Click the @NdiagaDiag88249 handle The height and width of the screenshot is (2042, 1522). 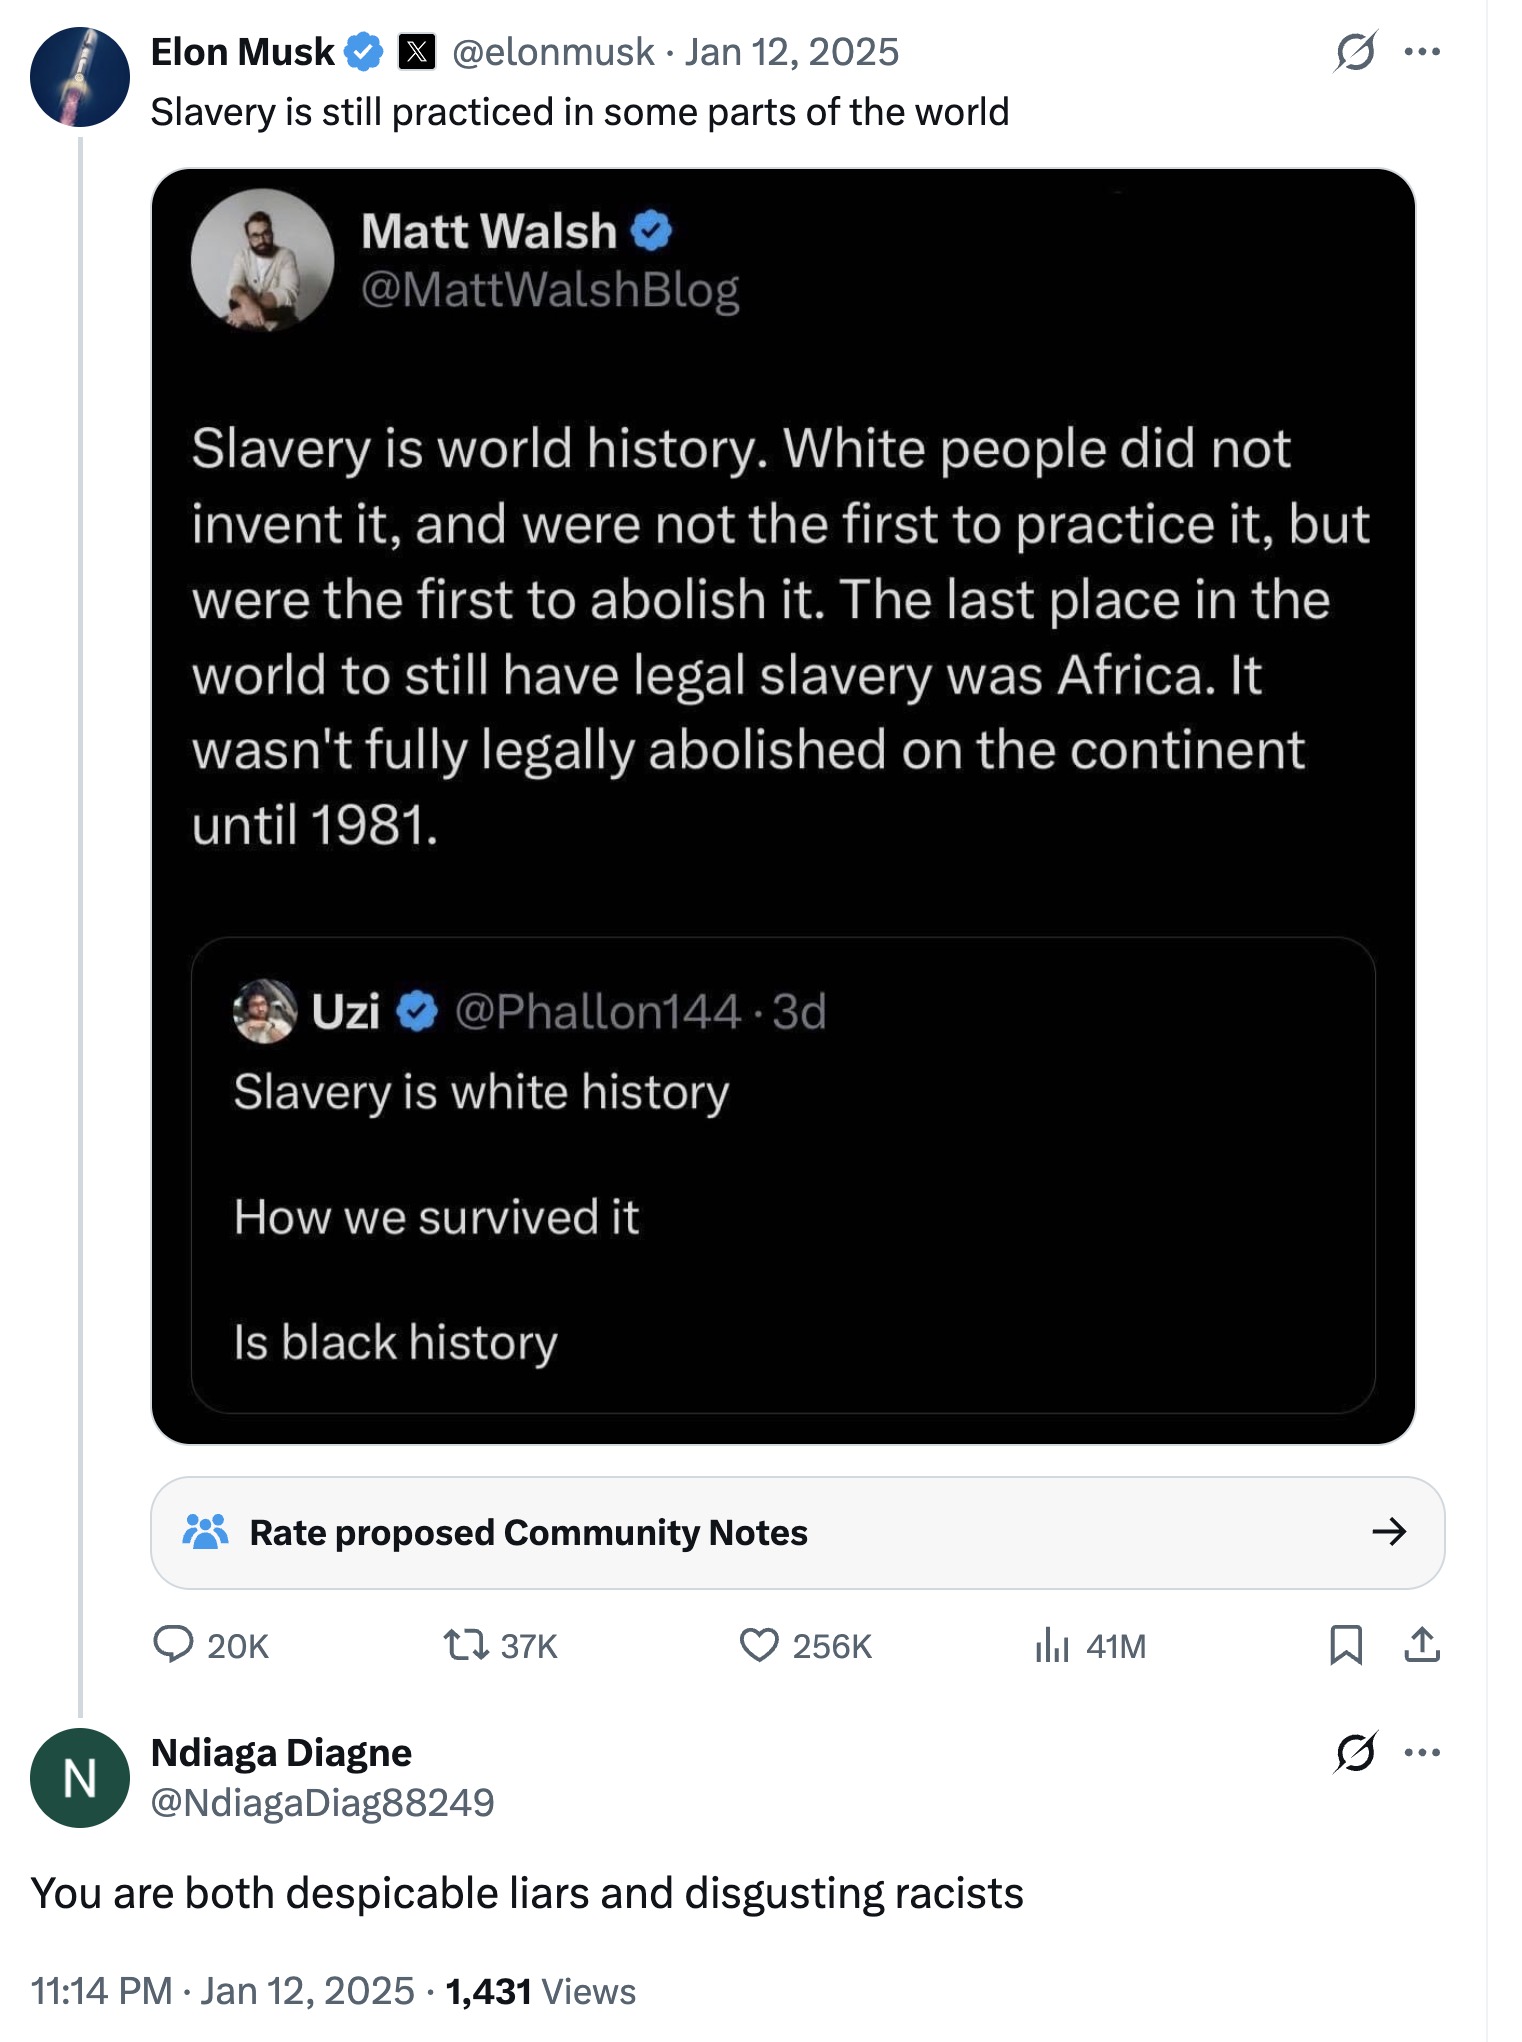tap(322, 1802)
